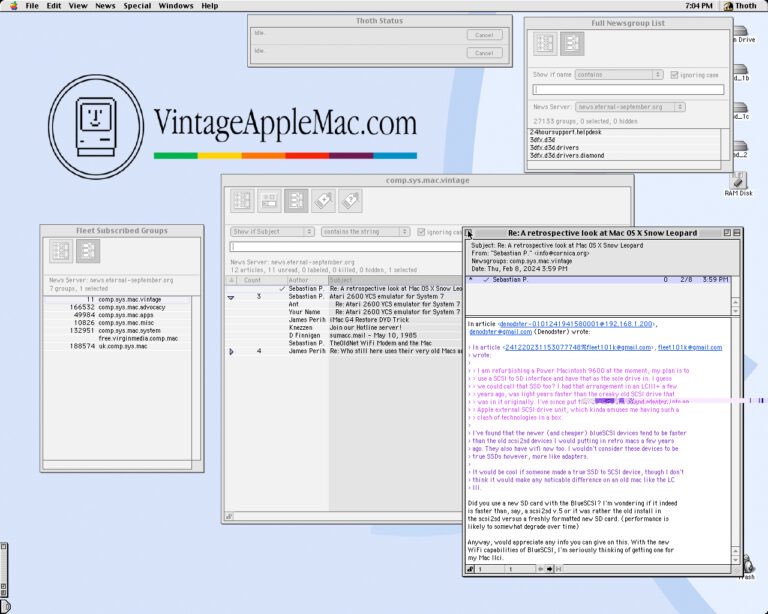768x614 pixels.
Task: Click thread pane scrollbar up arrow in article window
Action: [x=736, y=303]
